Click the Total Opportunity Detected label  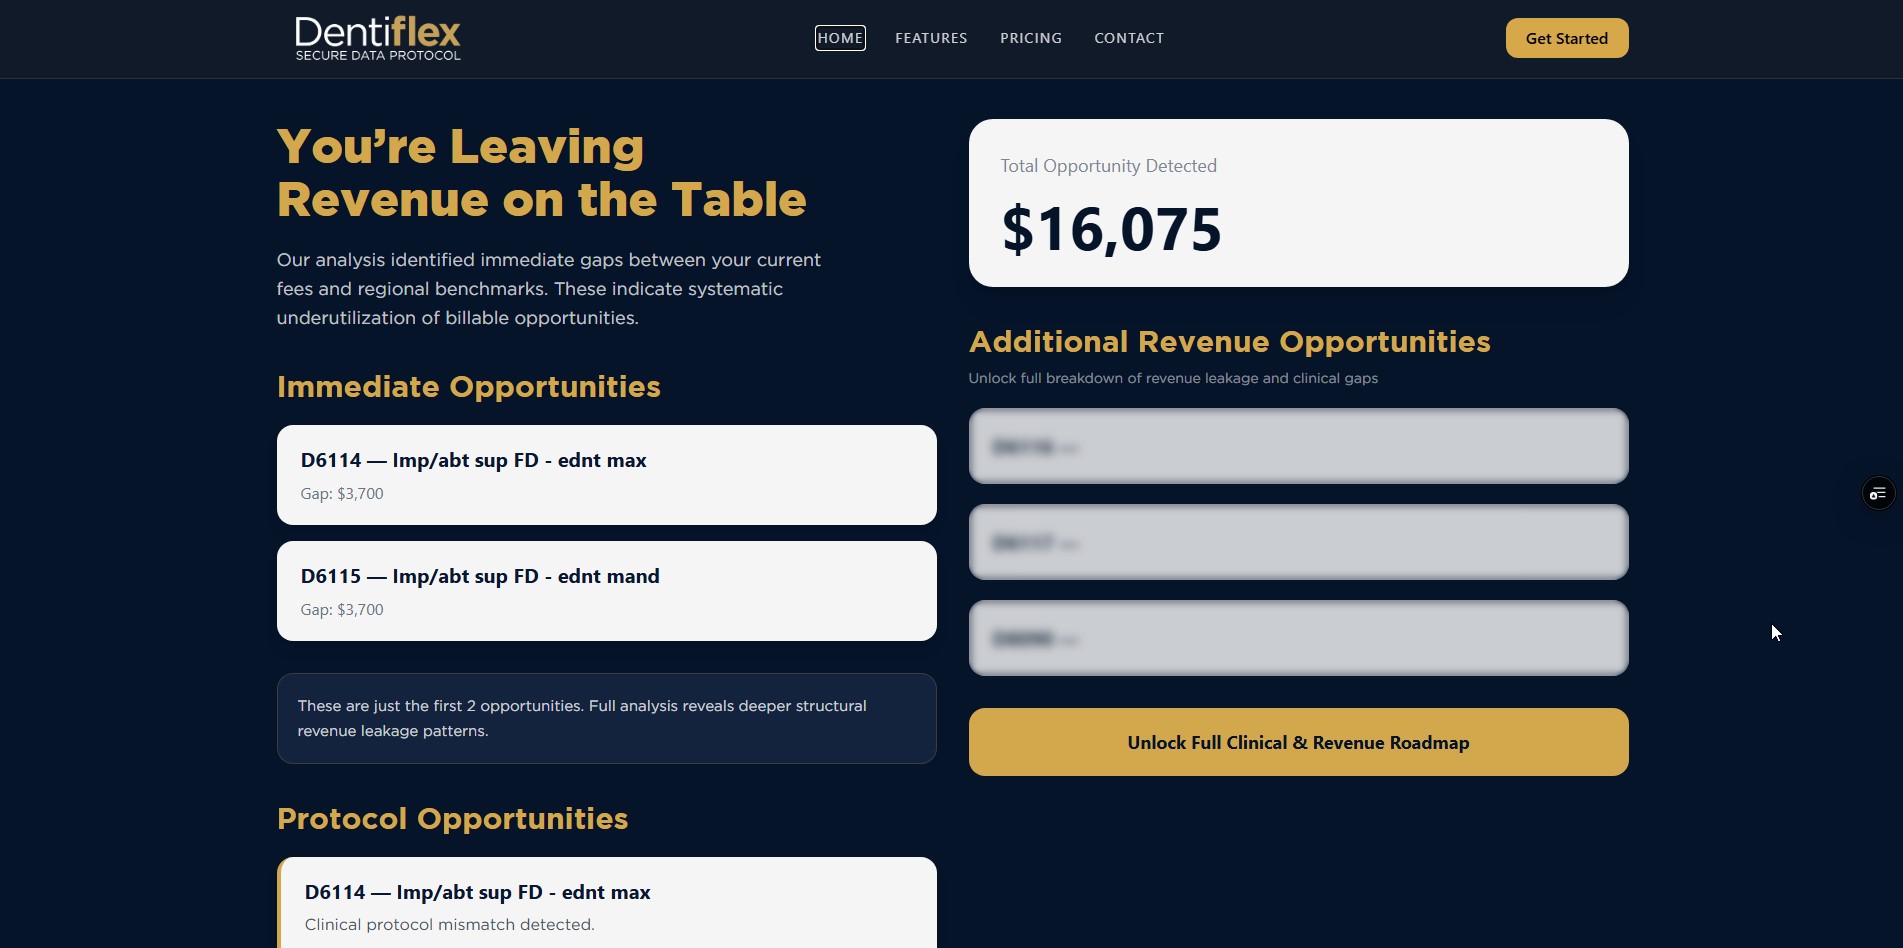point(1108,166)
